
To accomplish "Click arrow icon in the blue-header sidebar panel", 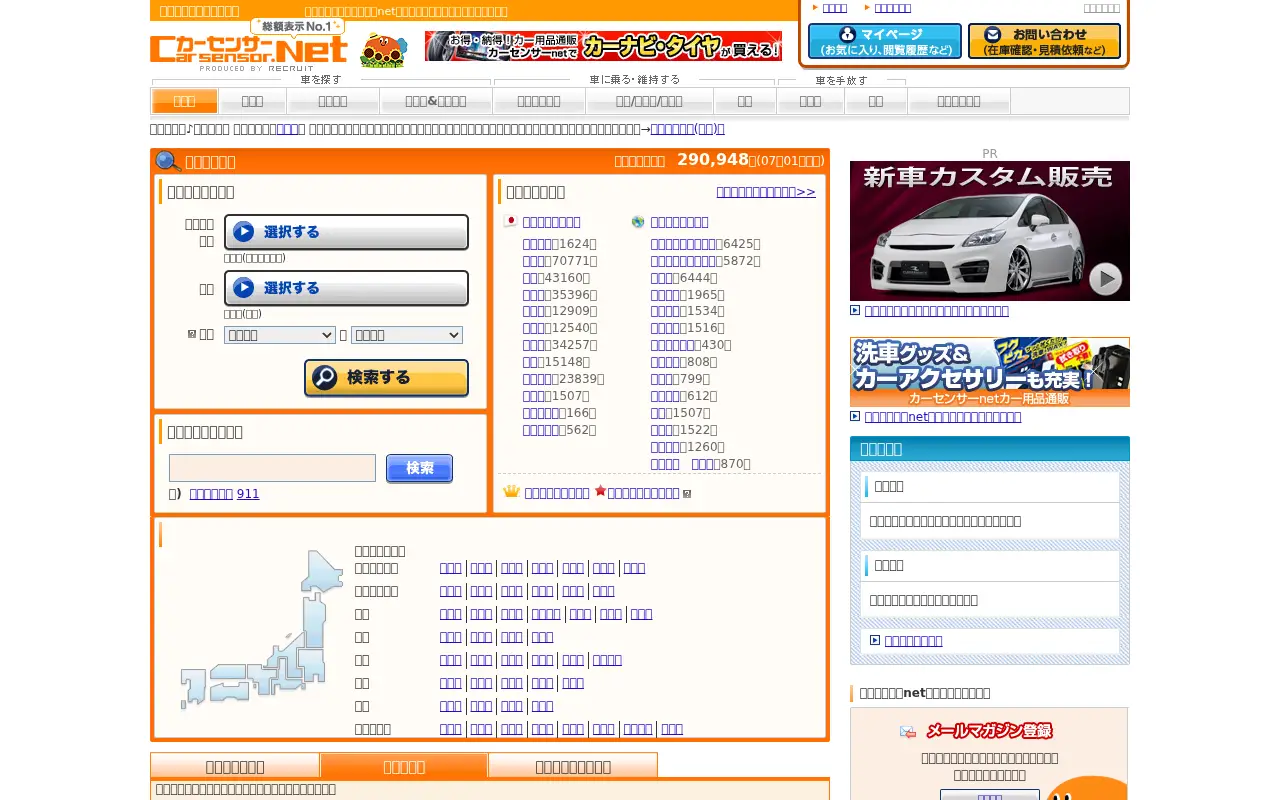I will pos(875,640).
